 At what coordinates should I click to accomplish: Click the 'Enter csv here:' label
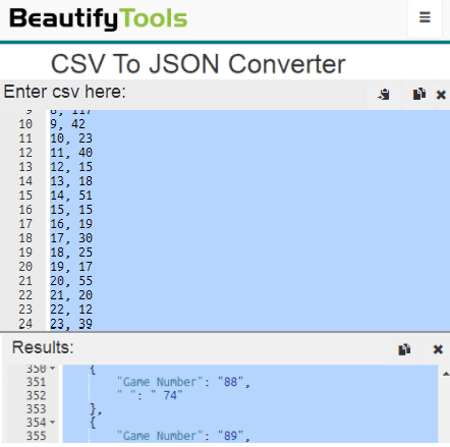click(x=65, y=92)
